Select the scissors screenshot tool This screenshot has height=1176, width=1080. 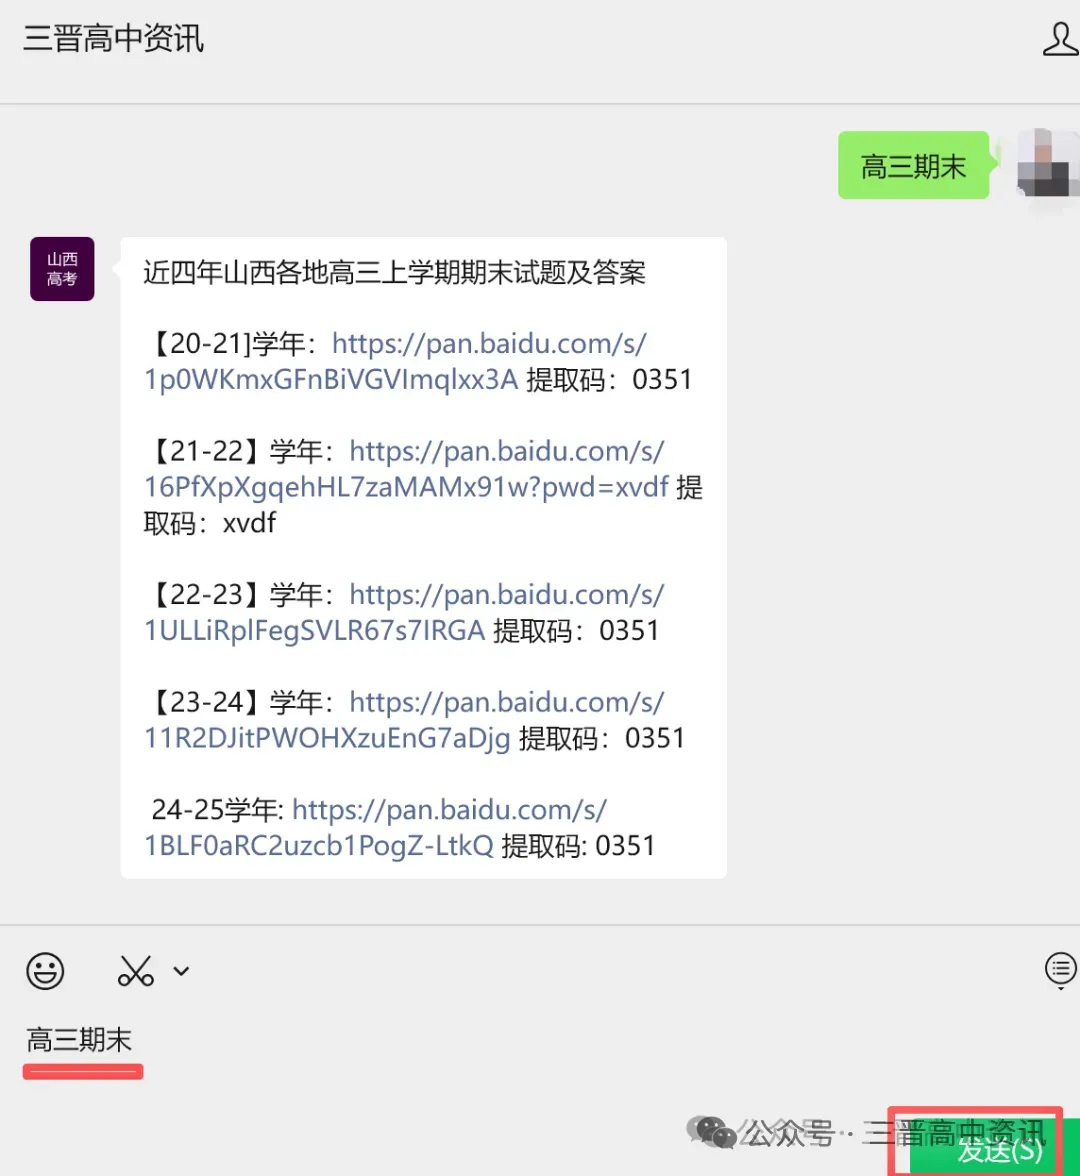point(136,971)
